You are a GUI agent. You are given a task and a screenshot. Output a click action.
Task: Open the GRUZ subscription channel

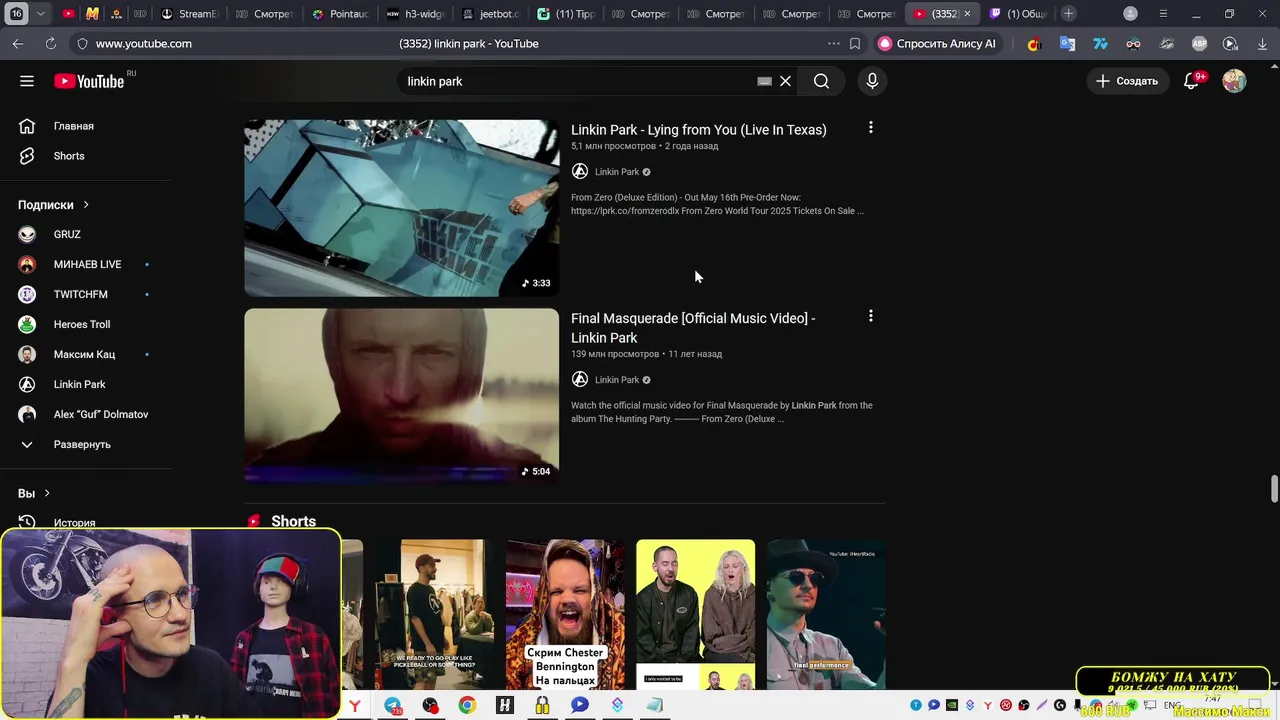tap(67, 234)
